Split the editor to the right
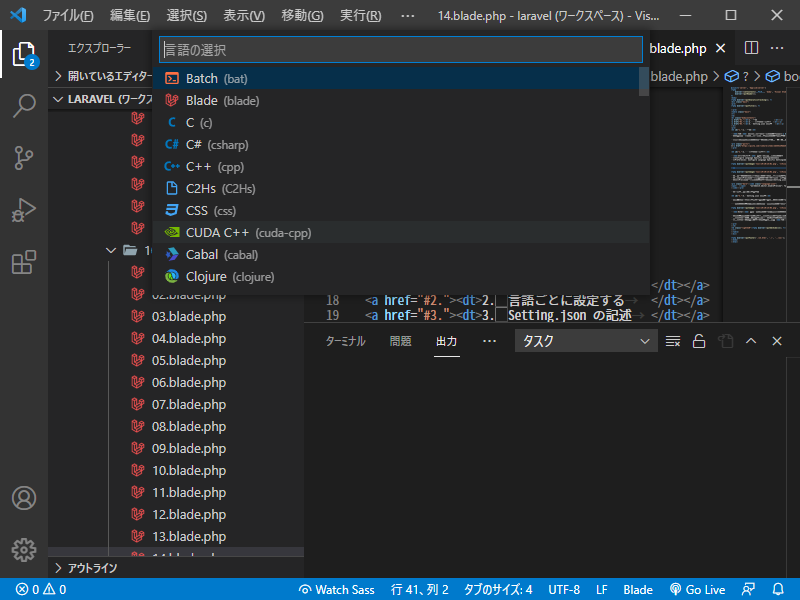 point(751,48)
